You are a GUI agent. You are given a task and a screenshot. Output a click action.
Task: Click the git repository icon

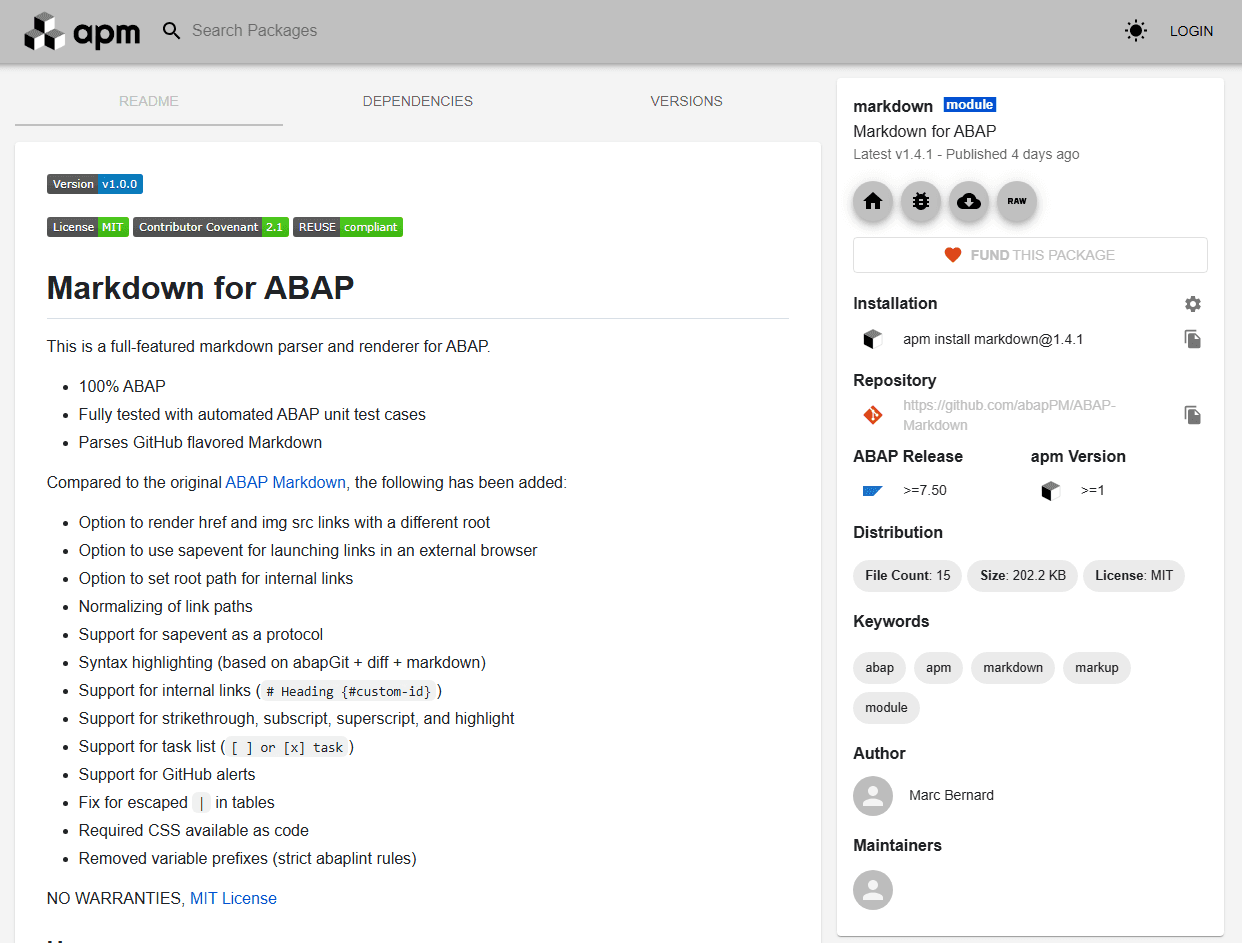[x=873, y=415]
